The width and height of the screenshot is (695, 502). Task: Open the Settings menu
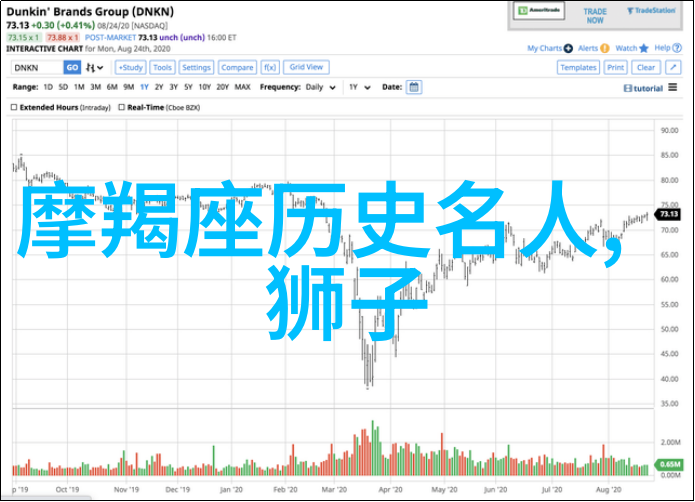tap(196, 67)
